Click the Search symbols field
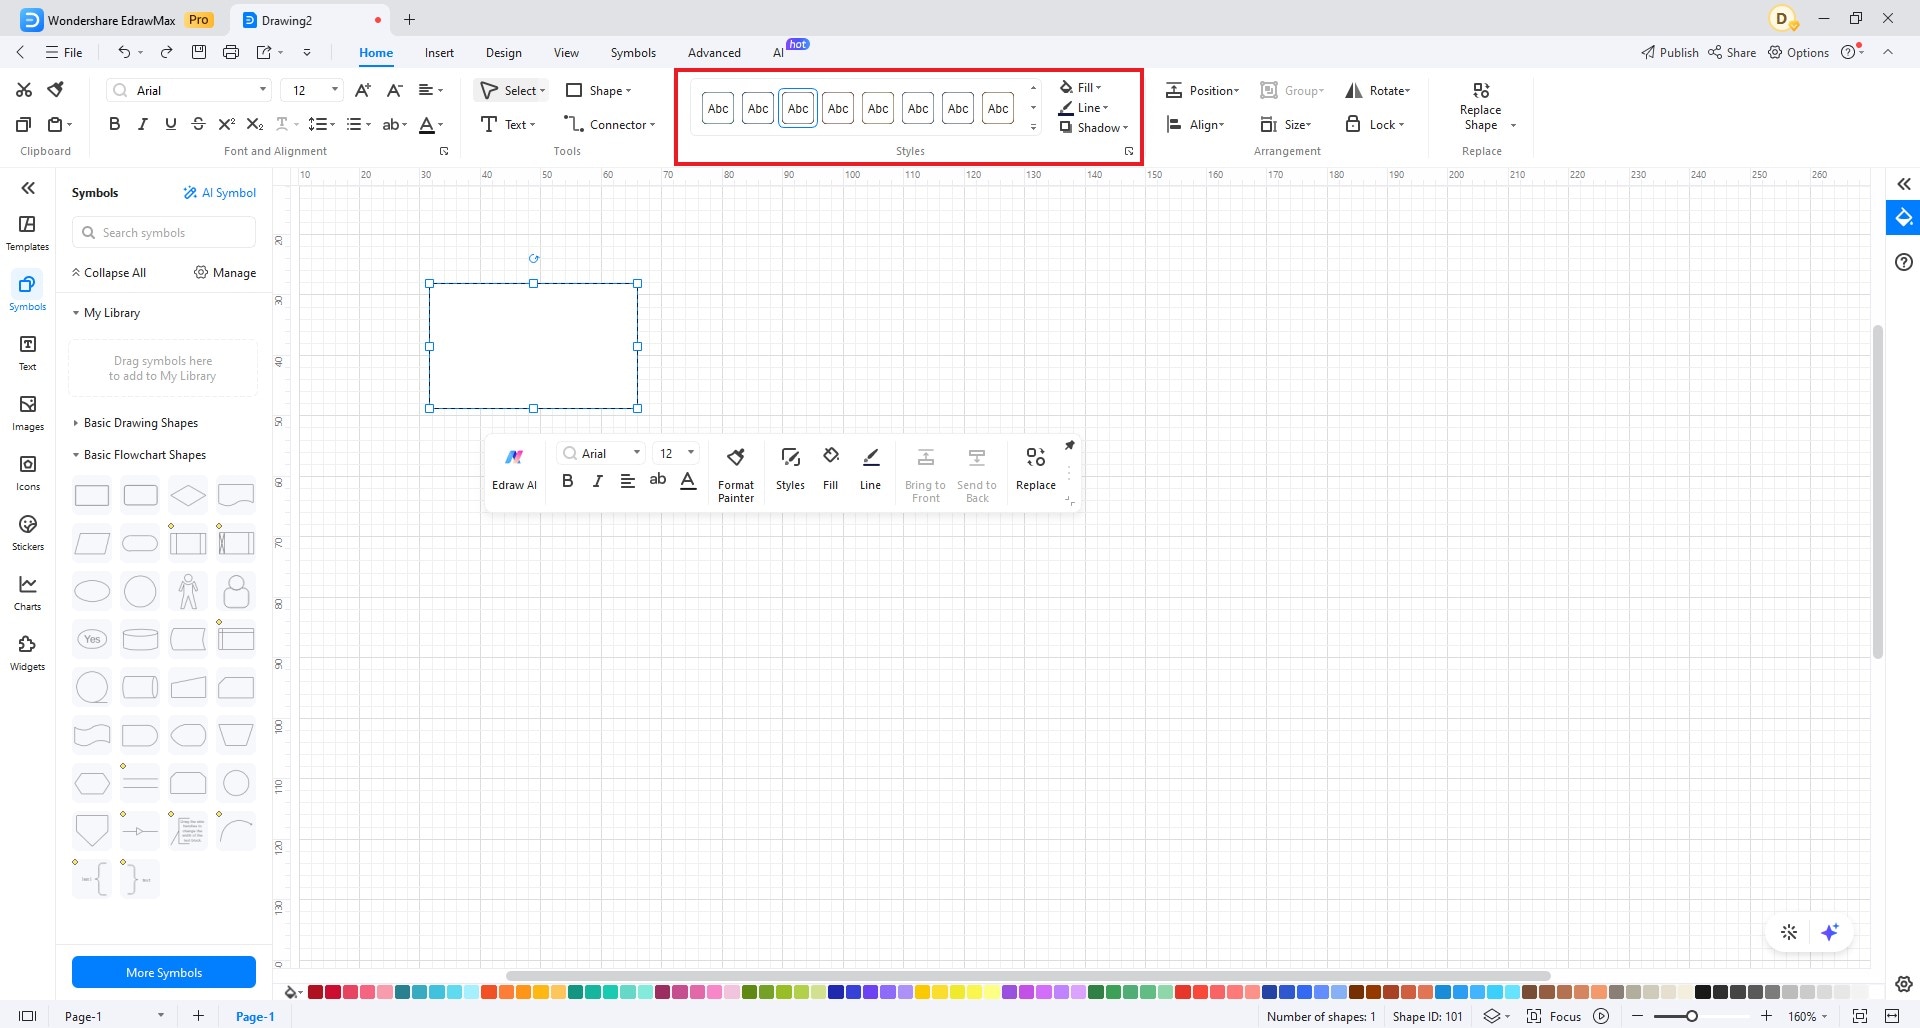The width and height of the screenshot is (1920, 1028). coord(164,233)
